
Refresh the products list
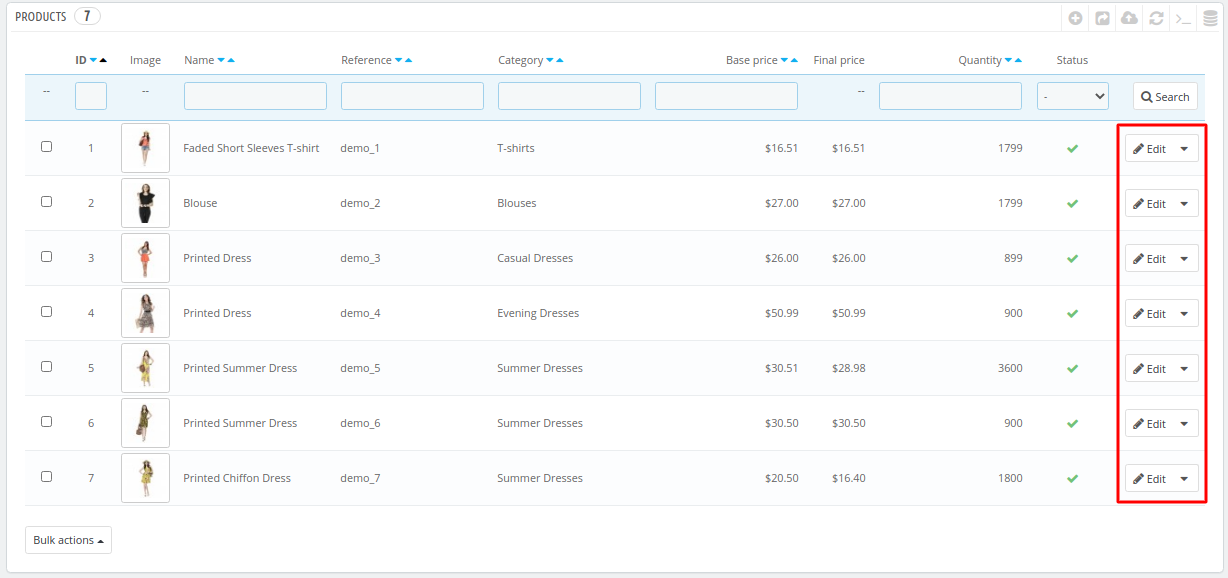click(x=1156, y=18)
